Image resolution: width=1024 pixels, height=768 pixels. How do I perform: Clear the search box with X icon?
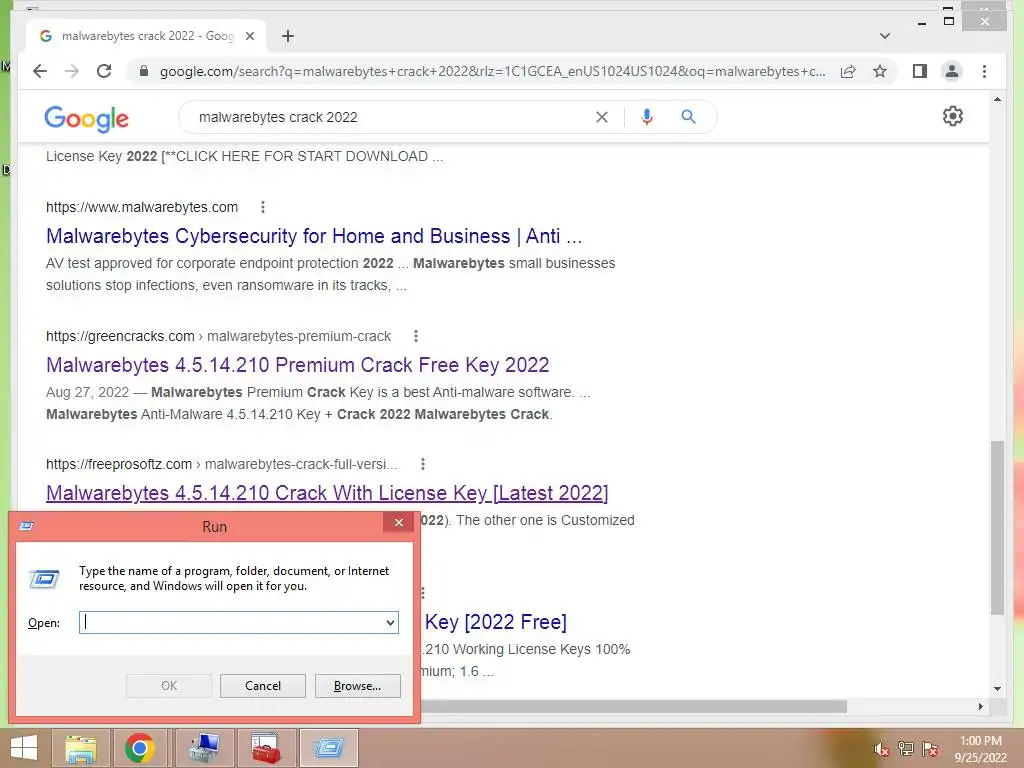(x=601, y=117)
